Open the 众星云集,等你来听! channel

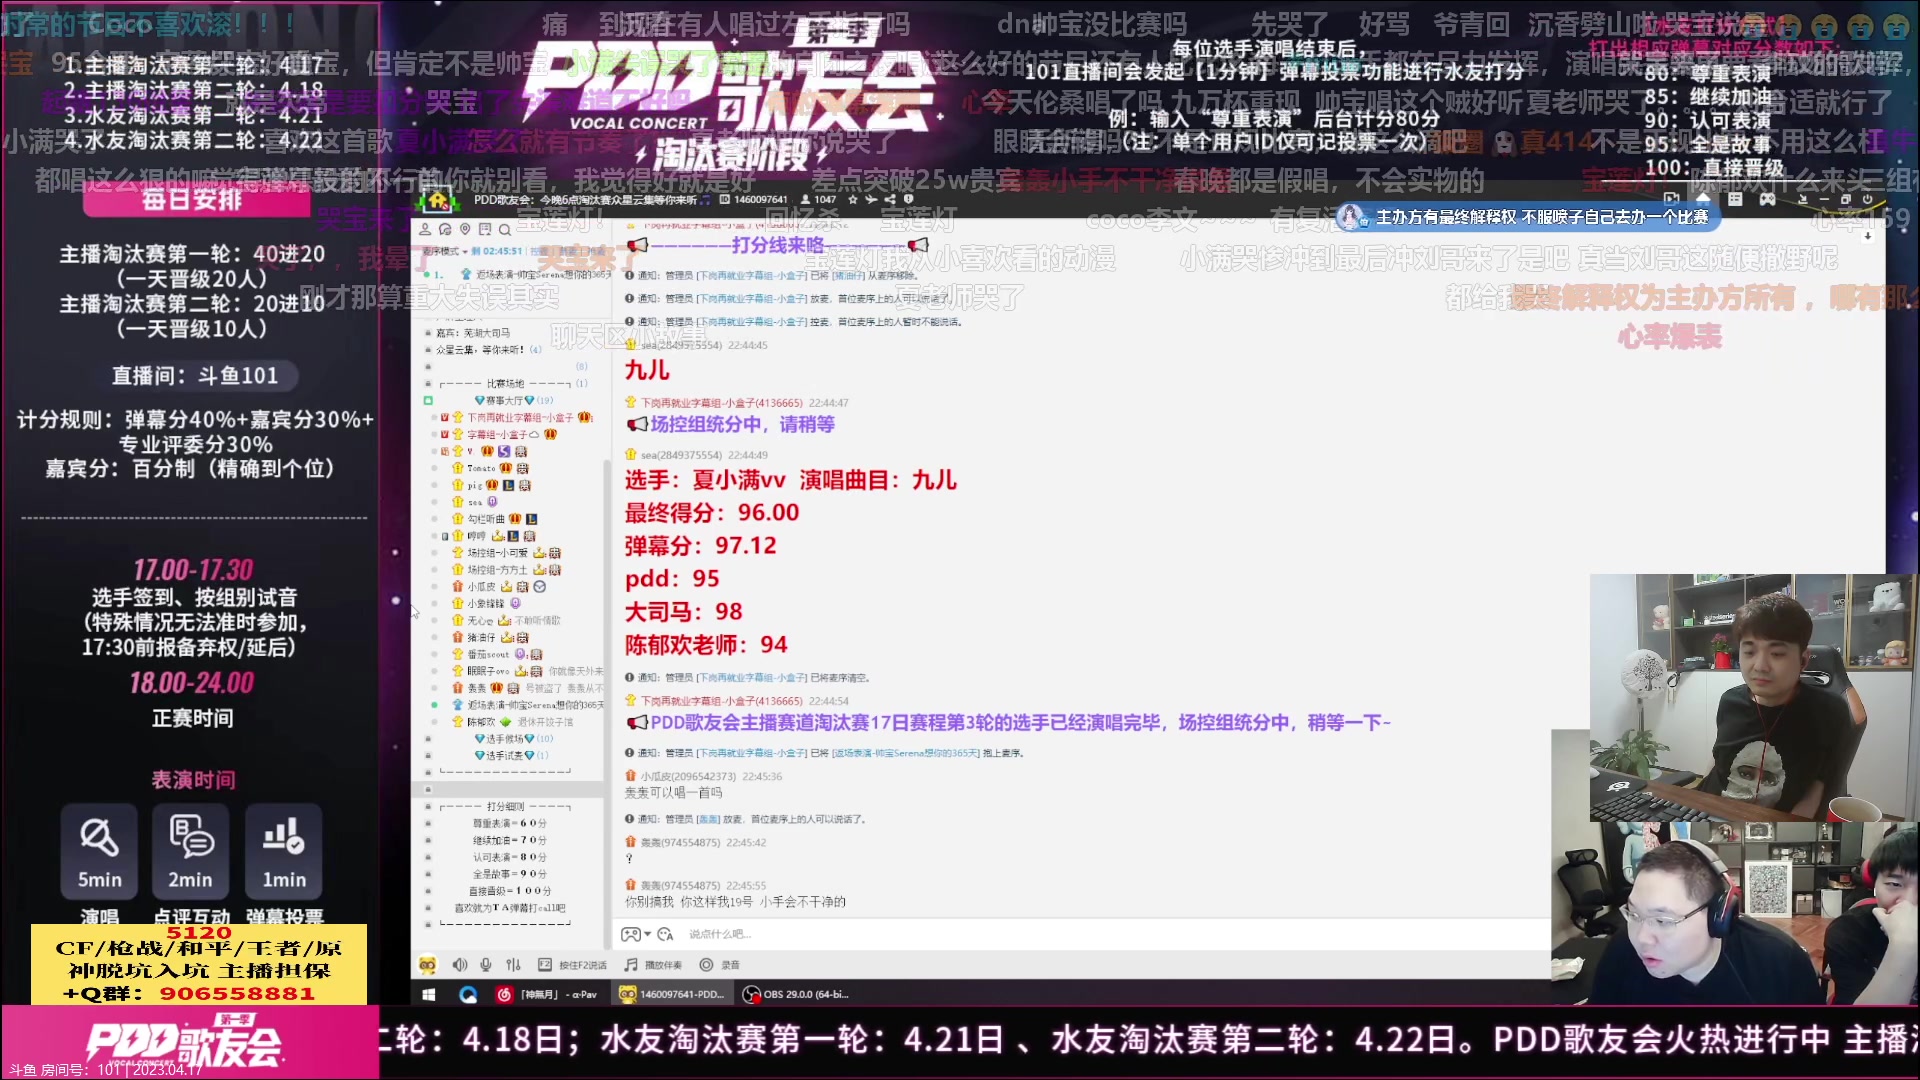coord(489,350)
